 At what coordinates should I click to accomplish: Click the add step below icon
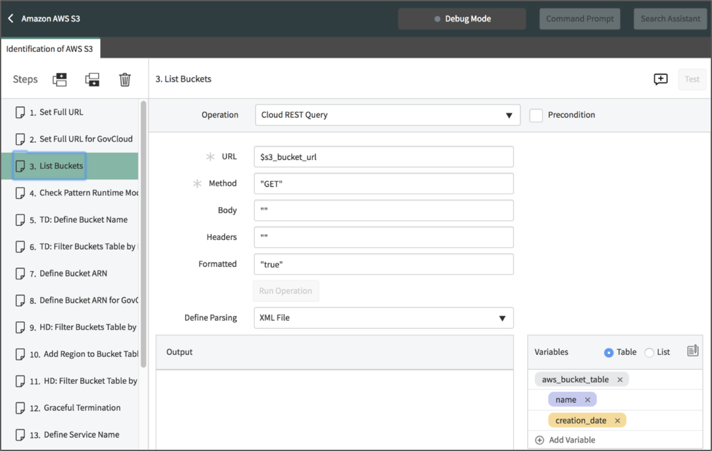click(x=92, y=79)
